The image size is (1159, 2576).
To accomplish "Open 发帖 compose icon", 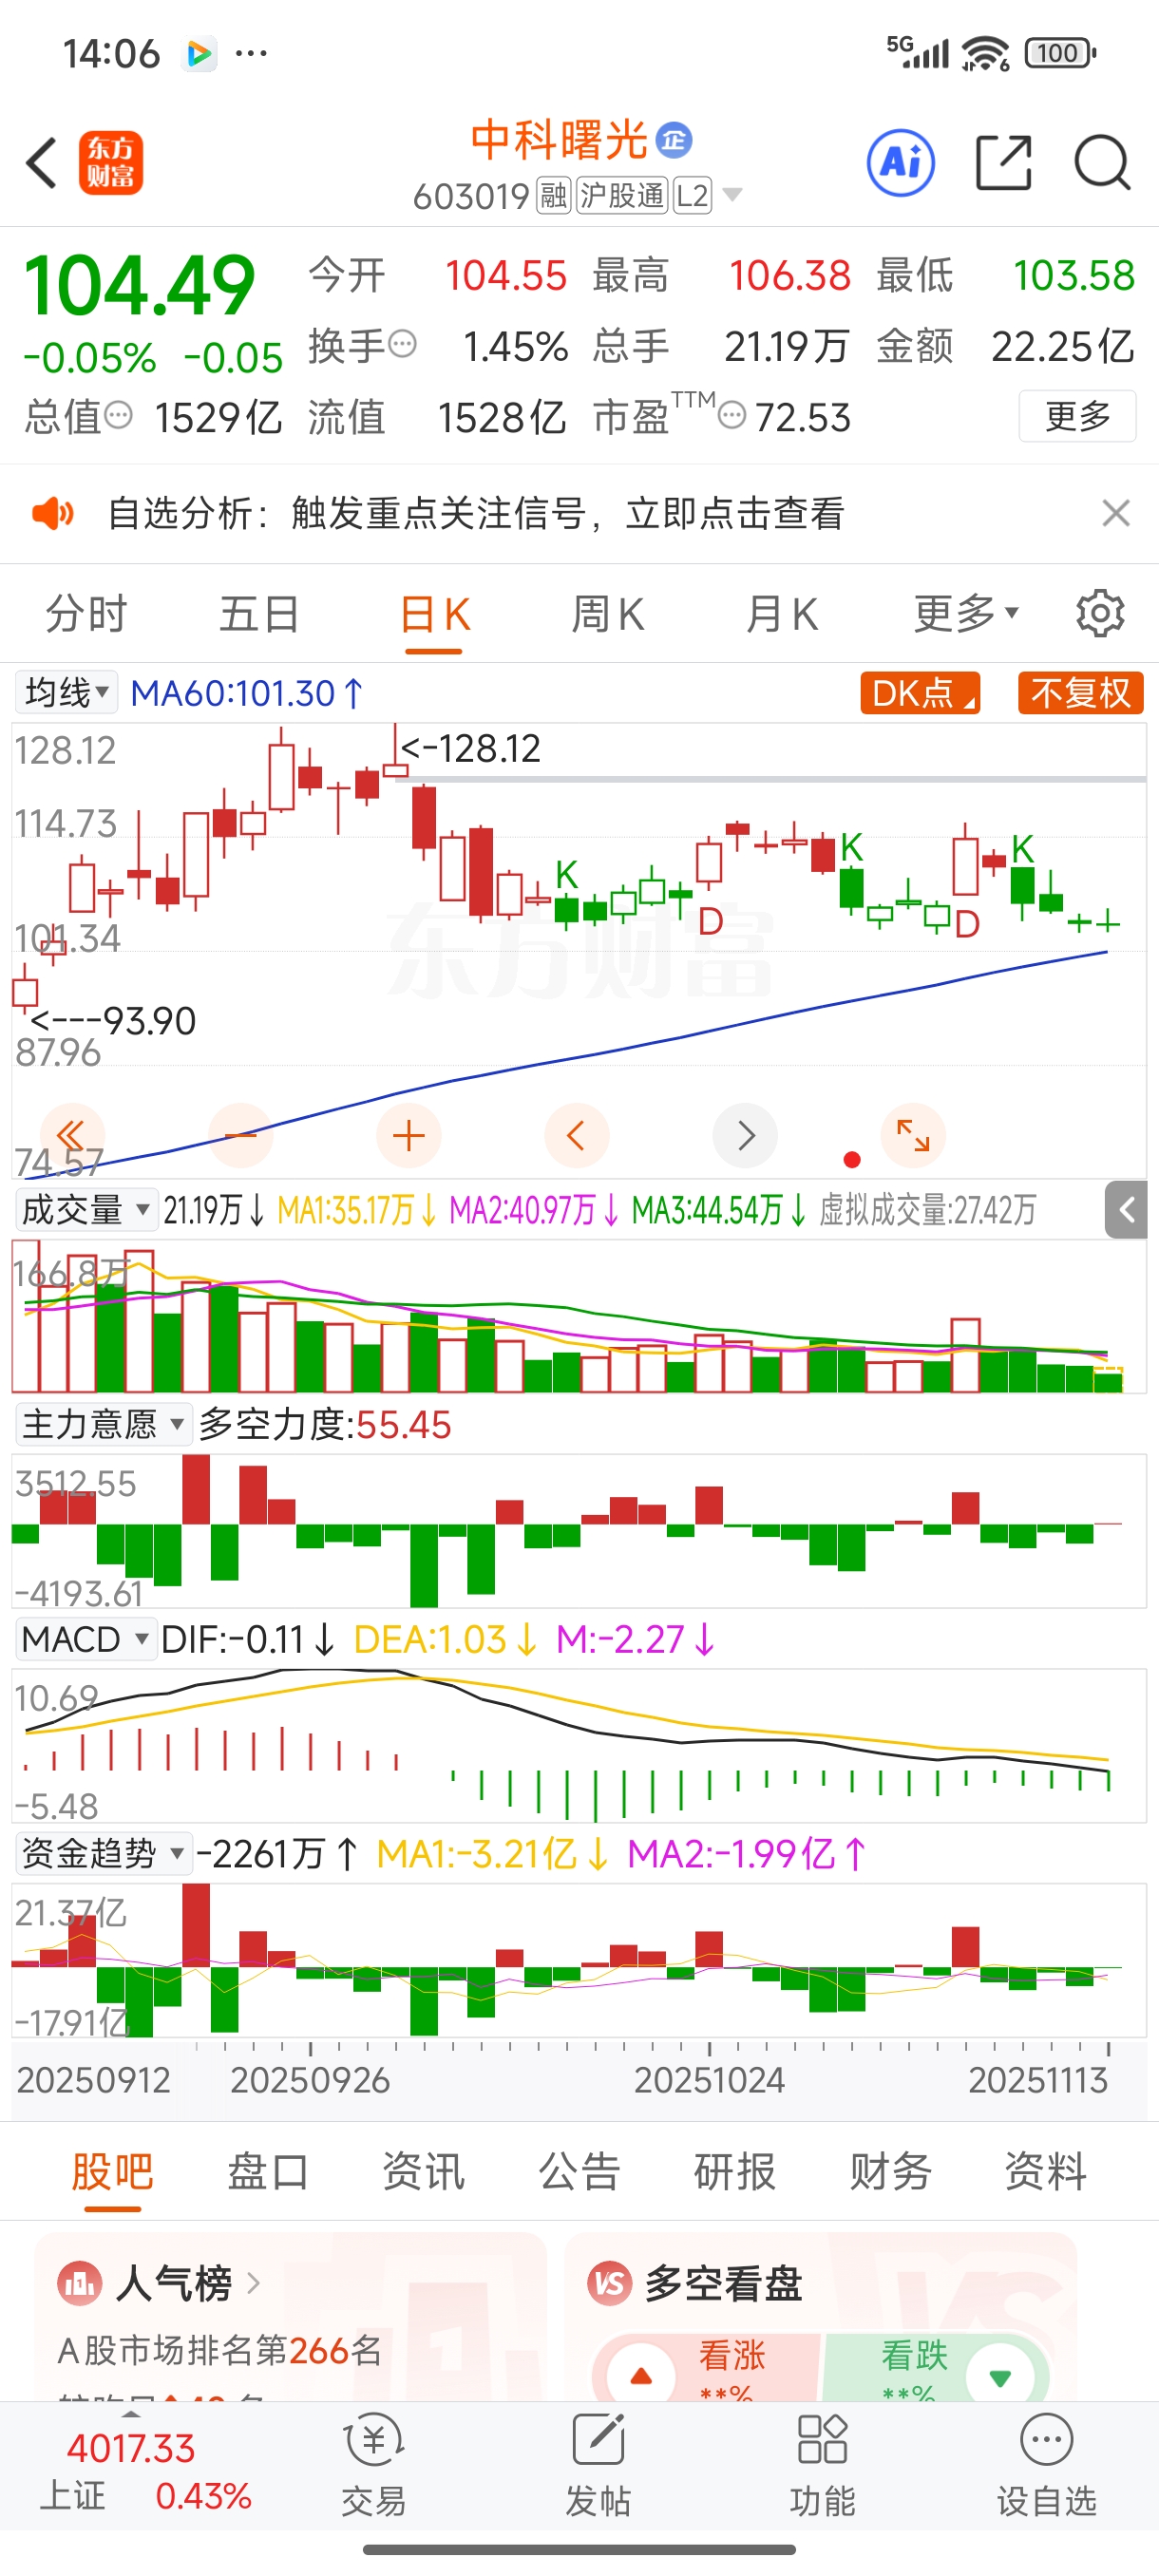I will (598, 2465).
